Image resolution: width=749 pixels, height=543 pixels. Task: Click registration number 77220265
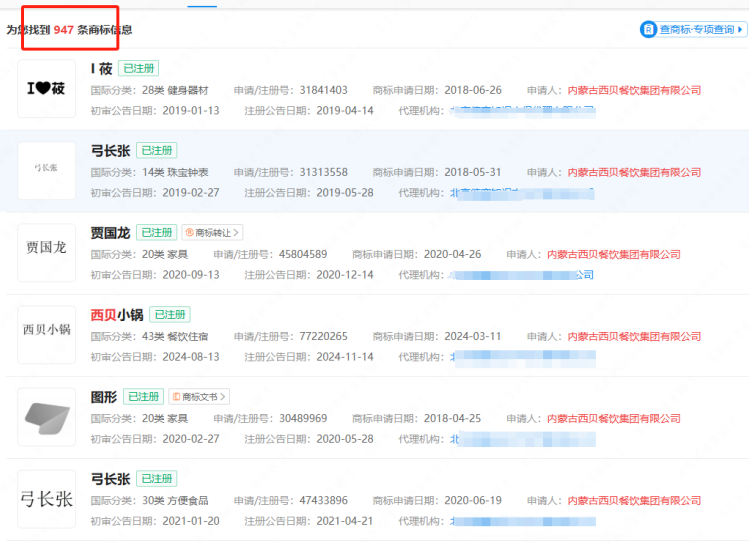pos(323,337)
